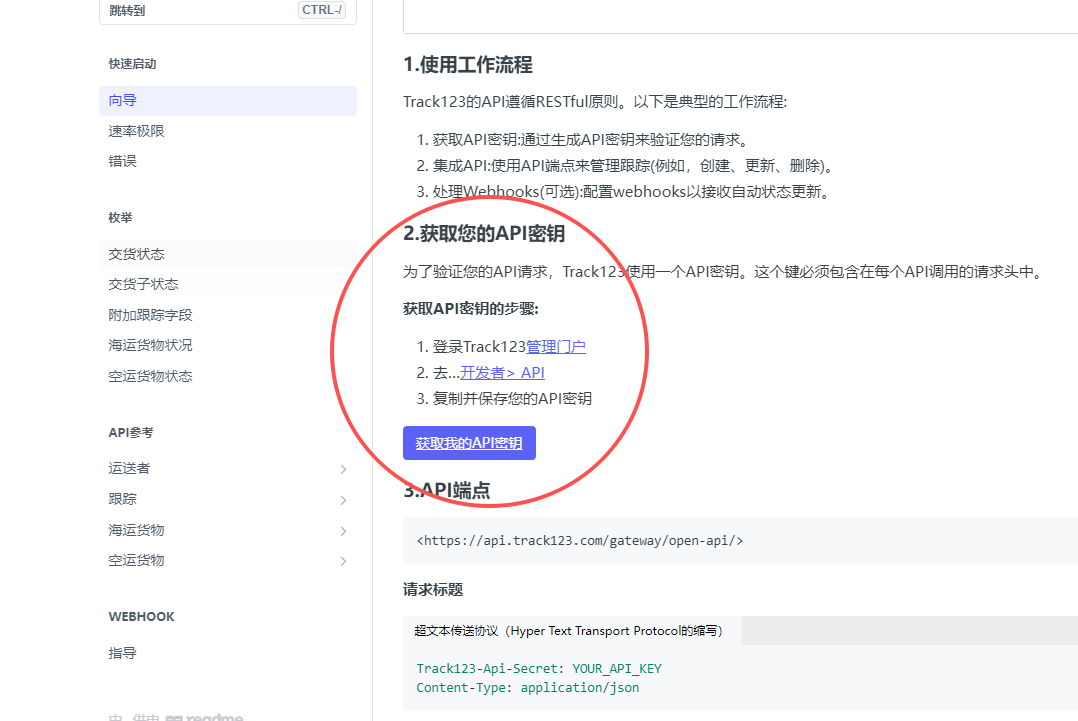Expand the 空运货物 API section chevron
The height and width of the screenshot is (721, 1078).
pyautogui.click(x=343, y=561)
